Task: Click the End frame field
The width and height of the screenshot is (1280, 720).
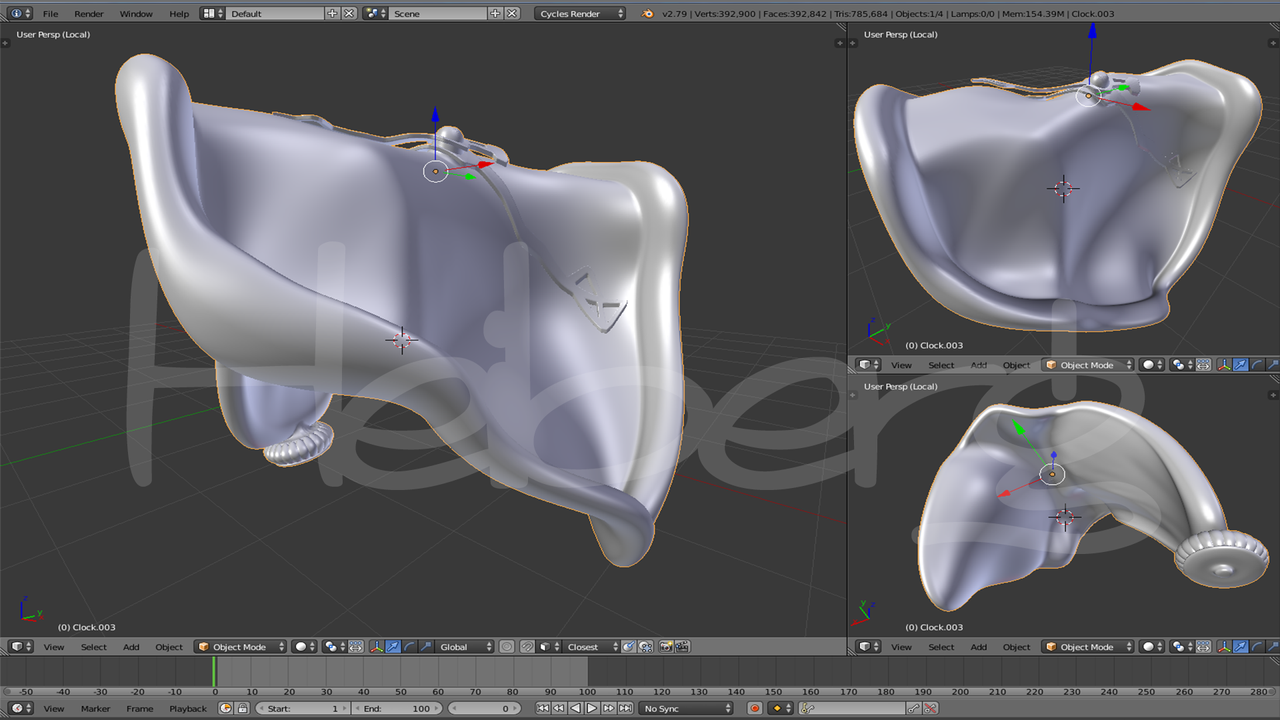Action: tap(397, 708)
